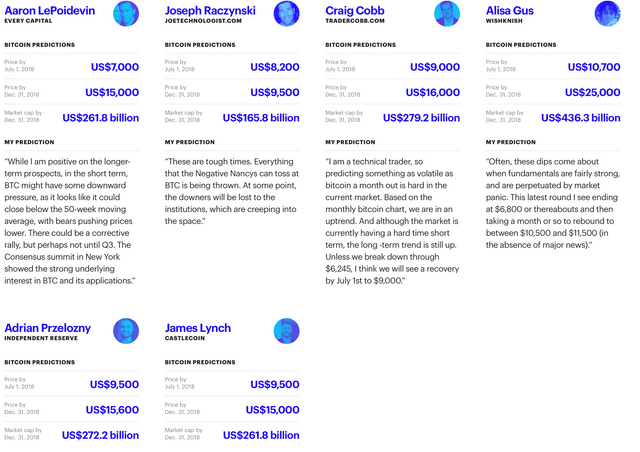Click Craig Cobb's profile photo
The height and width of the screenshot is (452, 640).
(447, 14)
